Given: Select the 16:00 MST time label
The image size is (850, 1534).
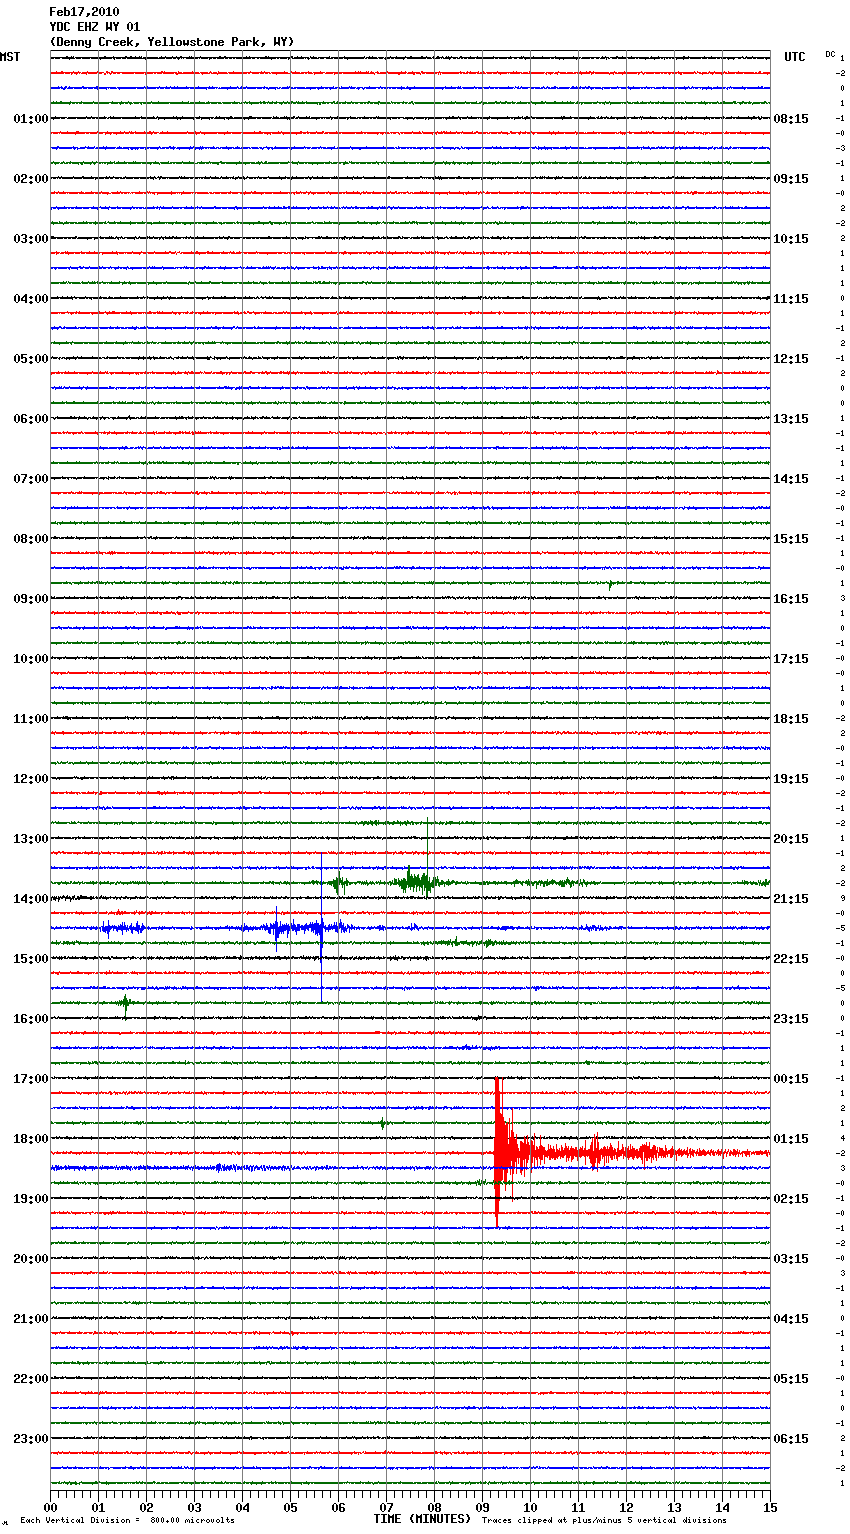Looking at the screenshot, I should click(31, 1019).
